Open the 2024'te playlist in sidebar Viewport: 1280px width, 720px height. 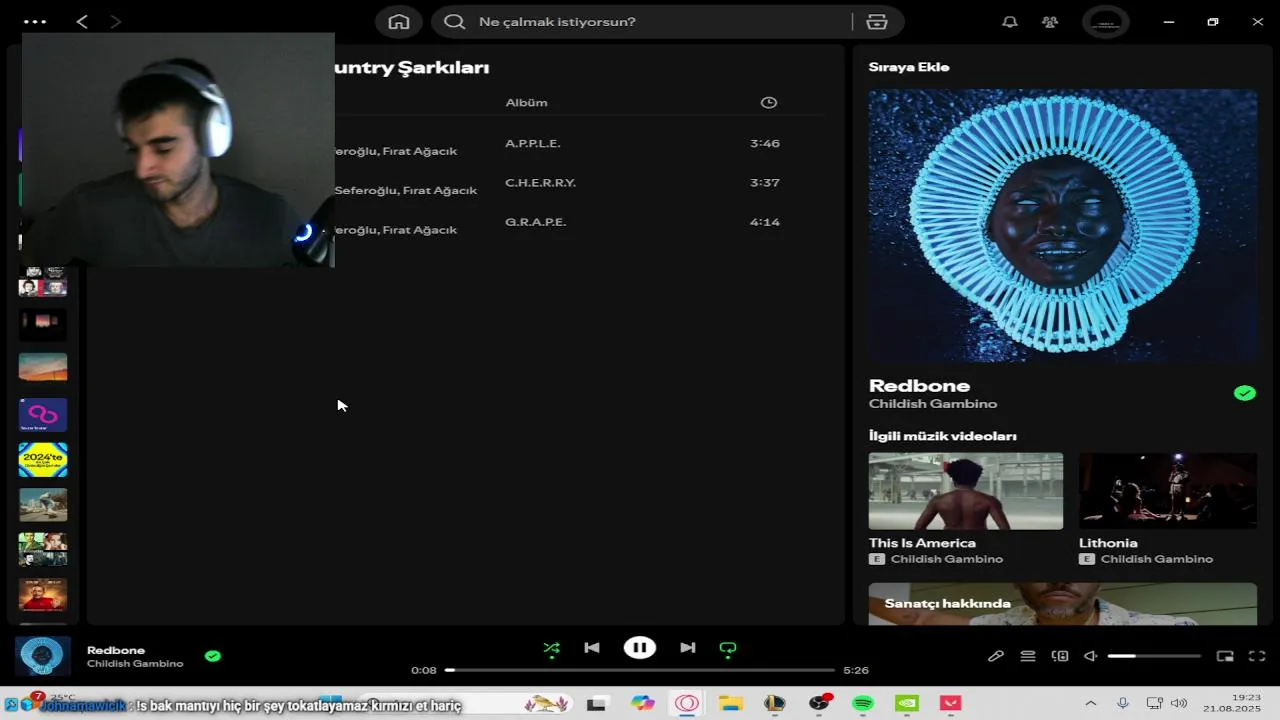pos(43,460)
